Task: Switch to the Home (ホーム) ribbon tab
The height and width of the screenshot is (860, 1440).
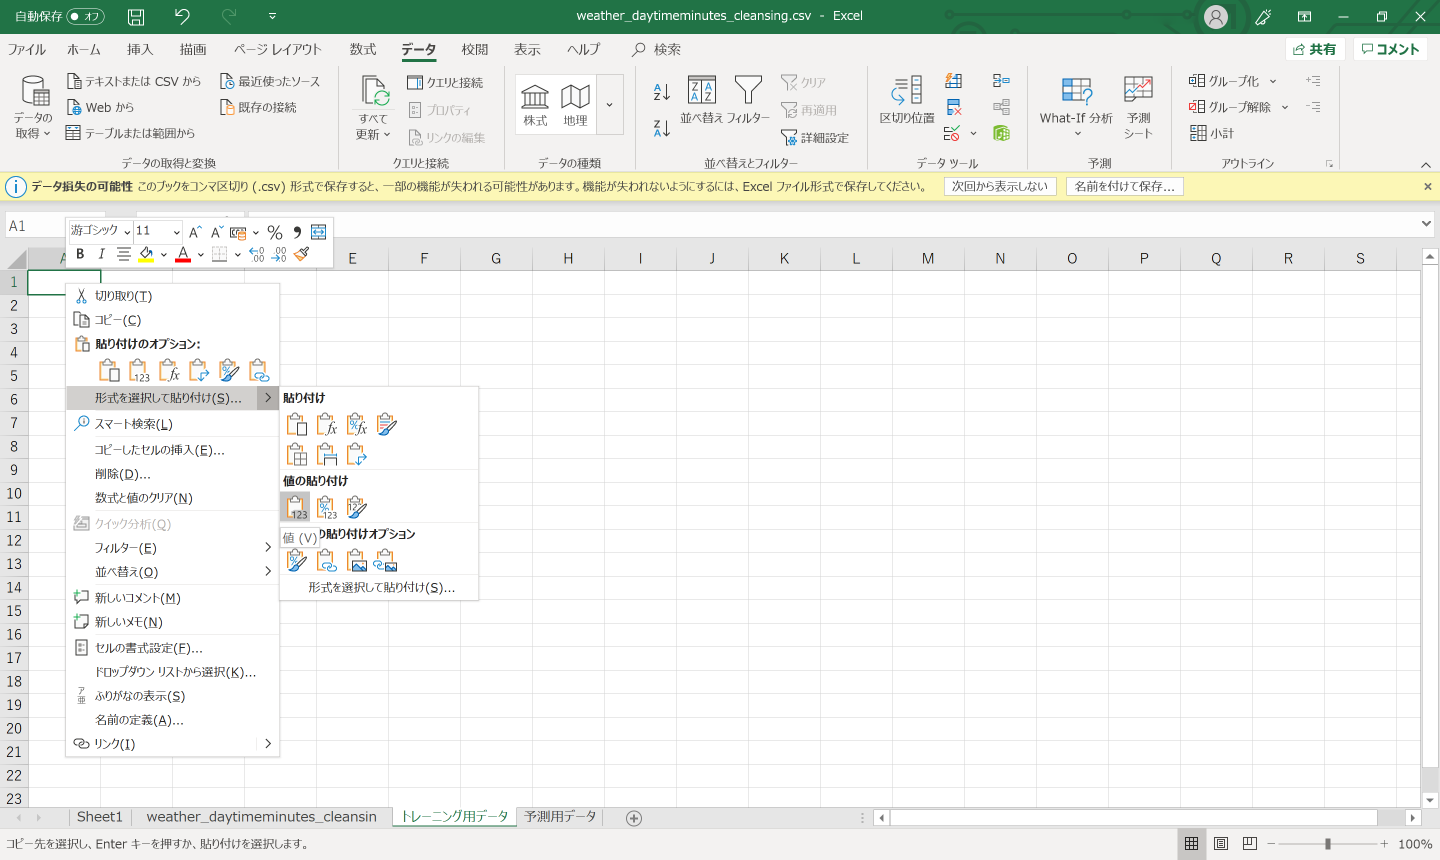Action: [x=84, y=49]
